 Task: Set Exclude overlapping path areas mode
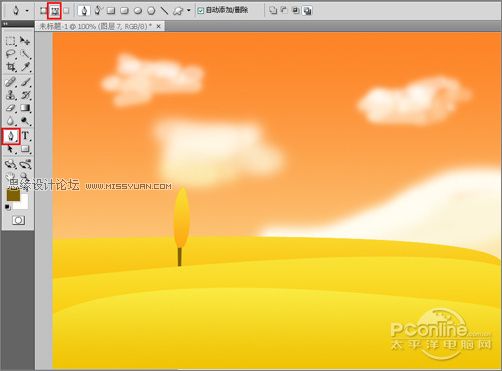(x=307, y=11)
